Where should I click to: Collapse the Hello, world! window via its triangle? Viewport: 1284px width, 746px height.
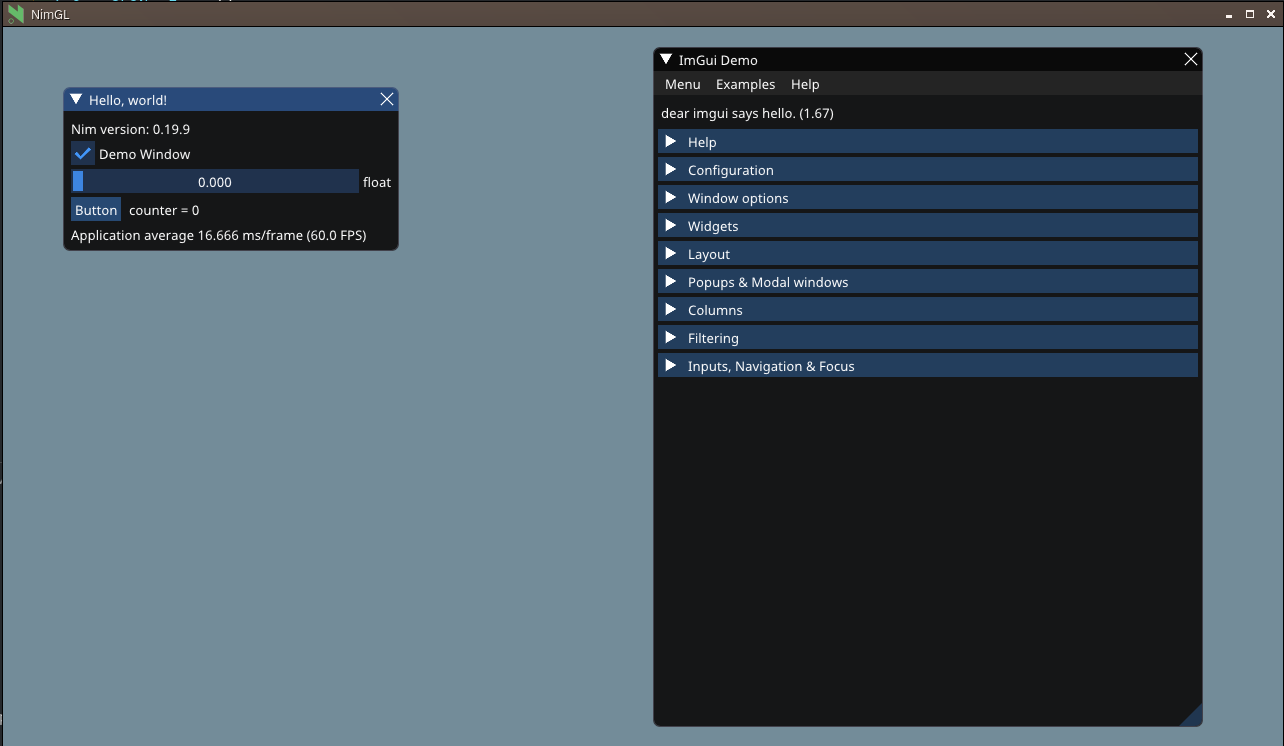75,98
